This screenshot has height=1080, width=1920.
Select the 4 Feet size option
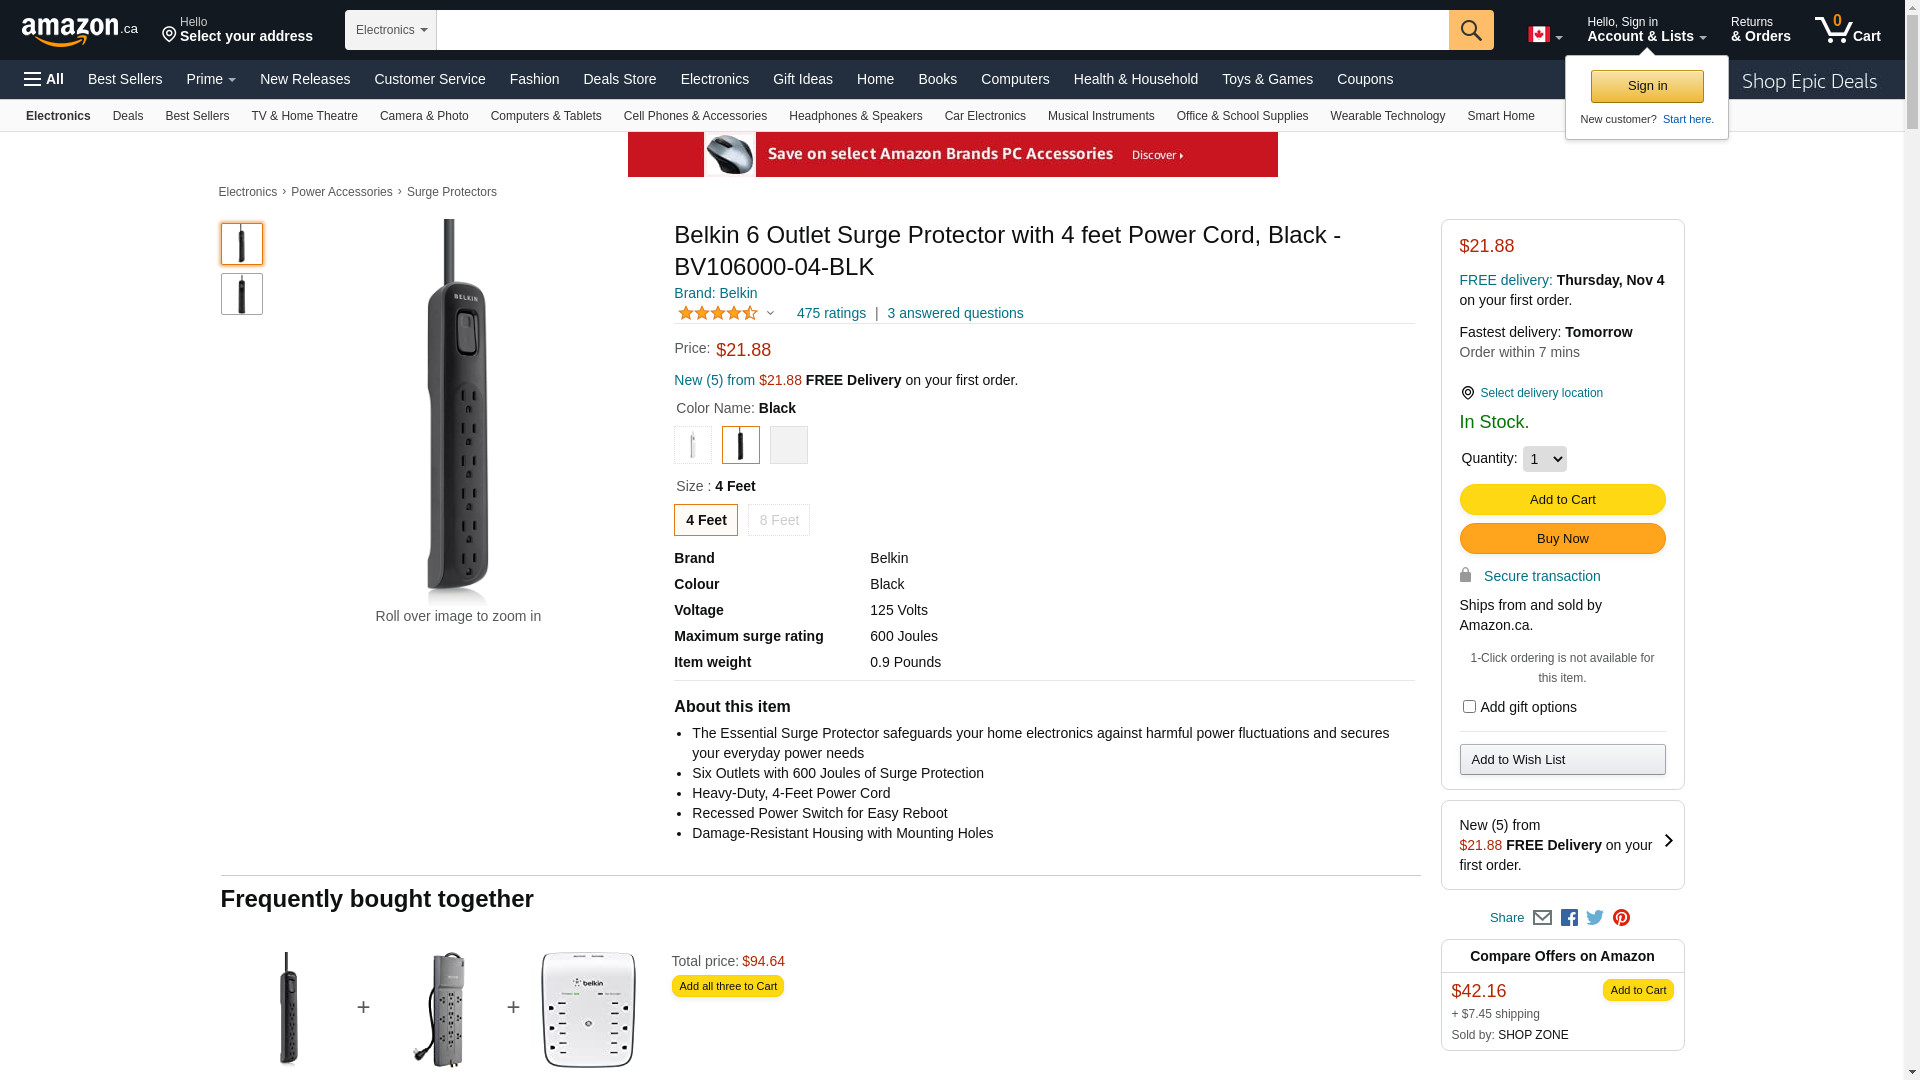[705, 520]
